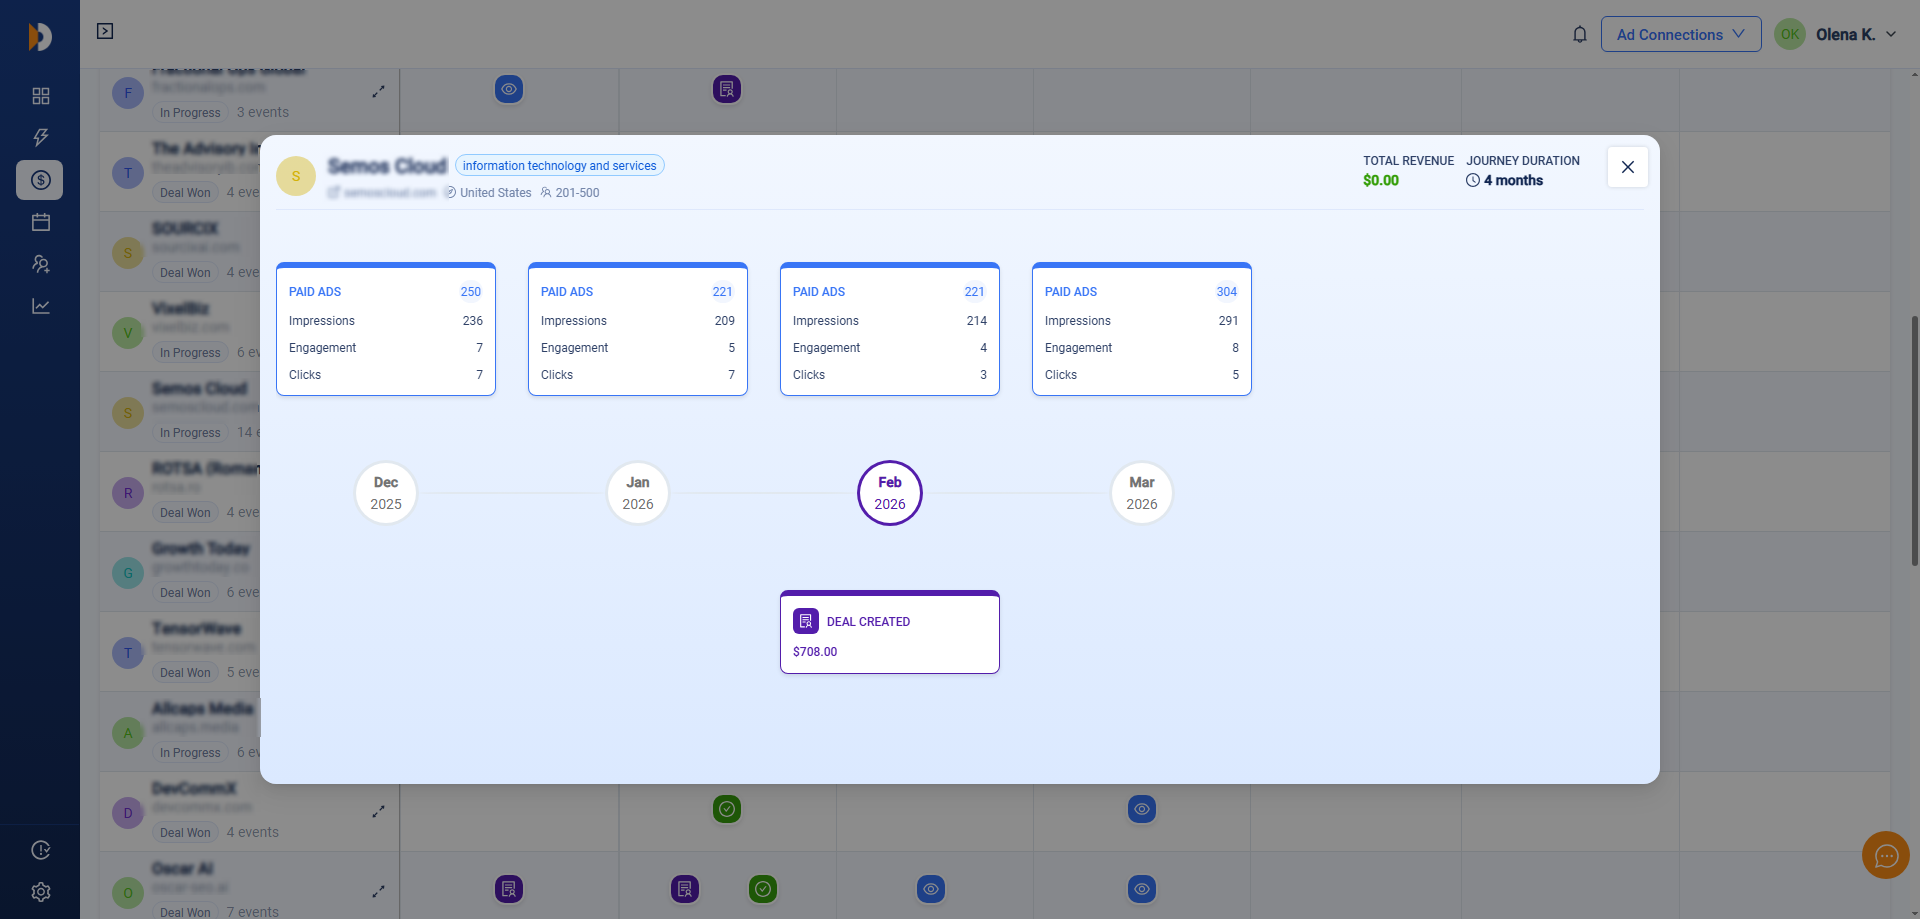Screen dimensions: 1920x919
Task: Click the Deal Created card
Action: [889, 633]
